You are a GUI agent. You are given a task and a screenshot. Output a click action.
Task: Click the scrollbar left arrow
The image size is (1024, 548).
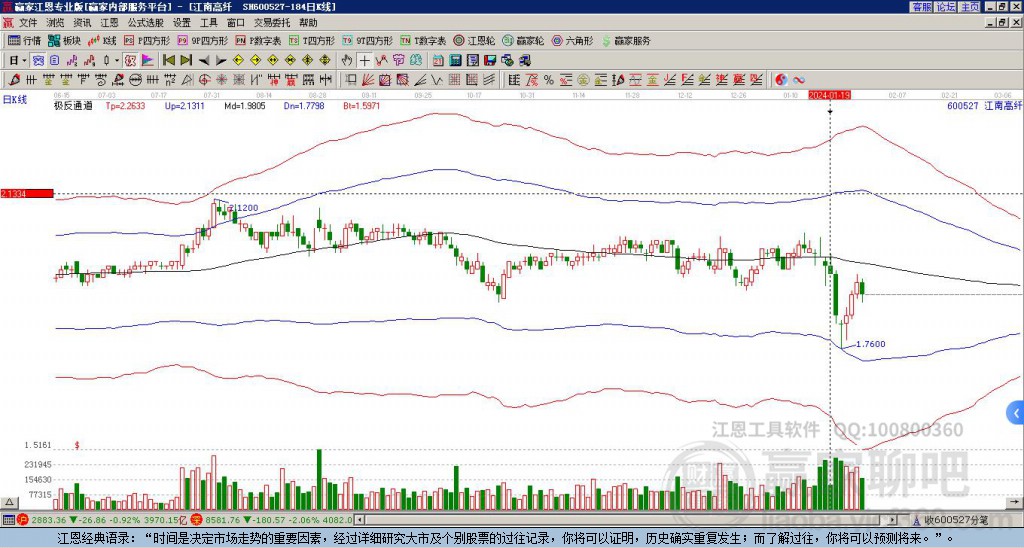359,520
